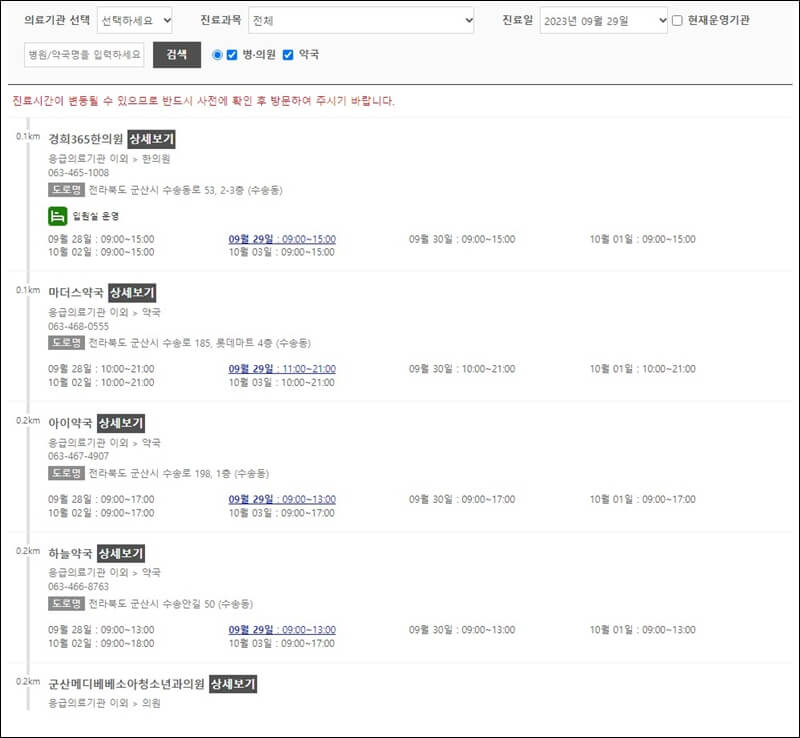Click address 수송로 185, 롯데마트 4층
The width and height of the screenshot is (800, 738).
coord(199,343)
